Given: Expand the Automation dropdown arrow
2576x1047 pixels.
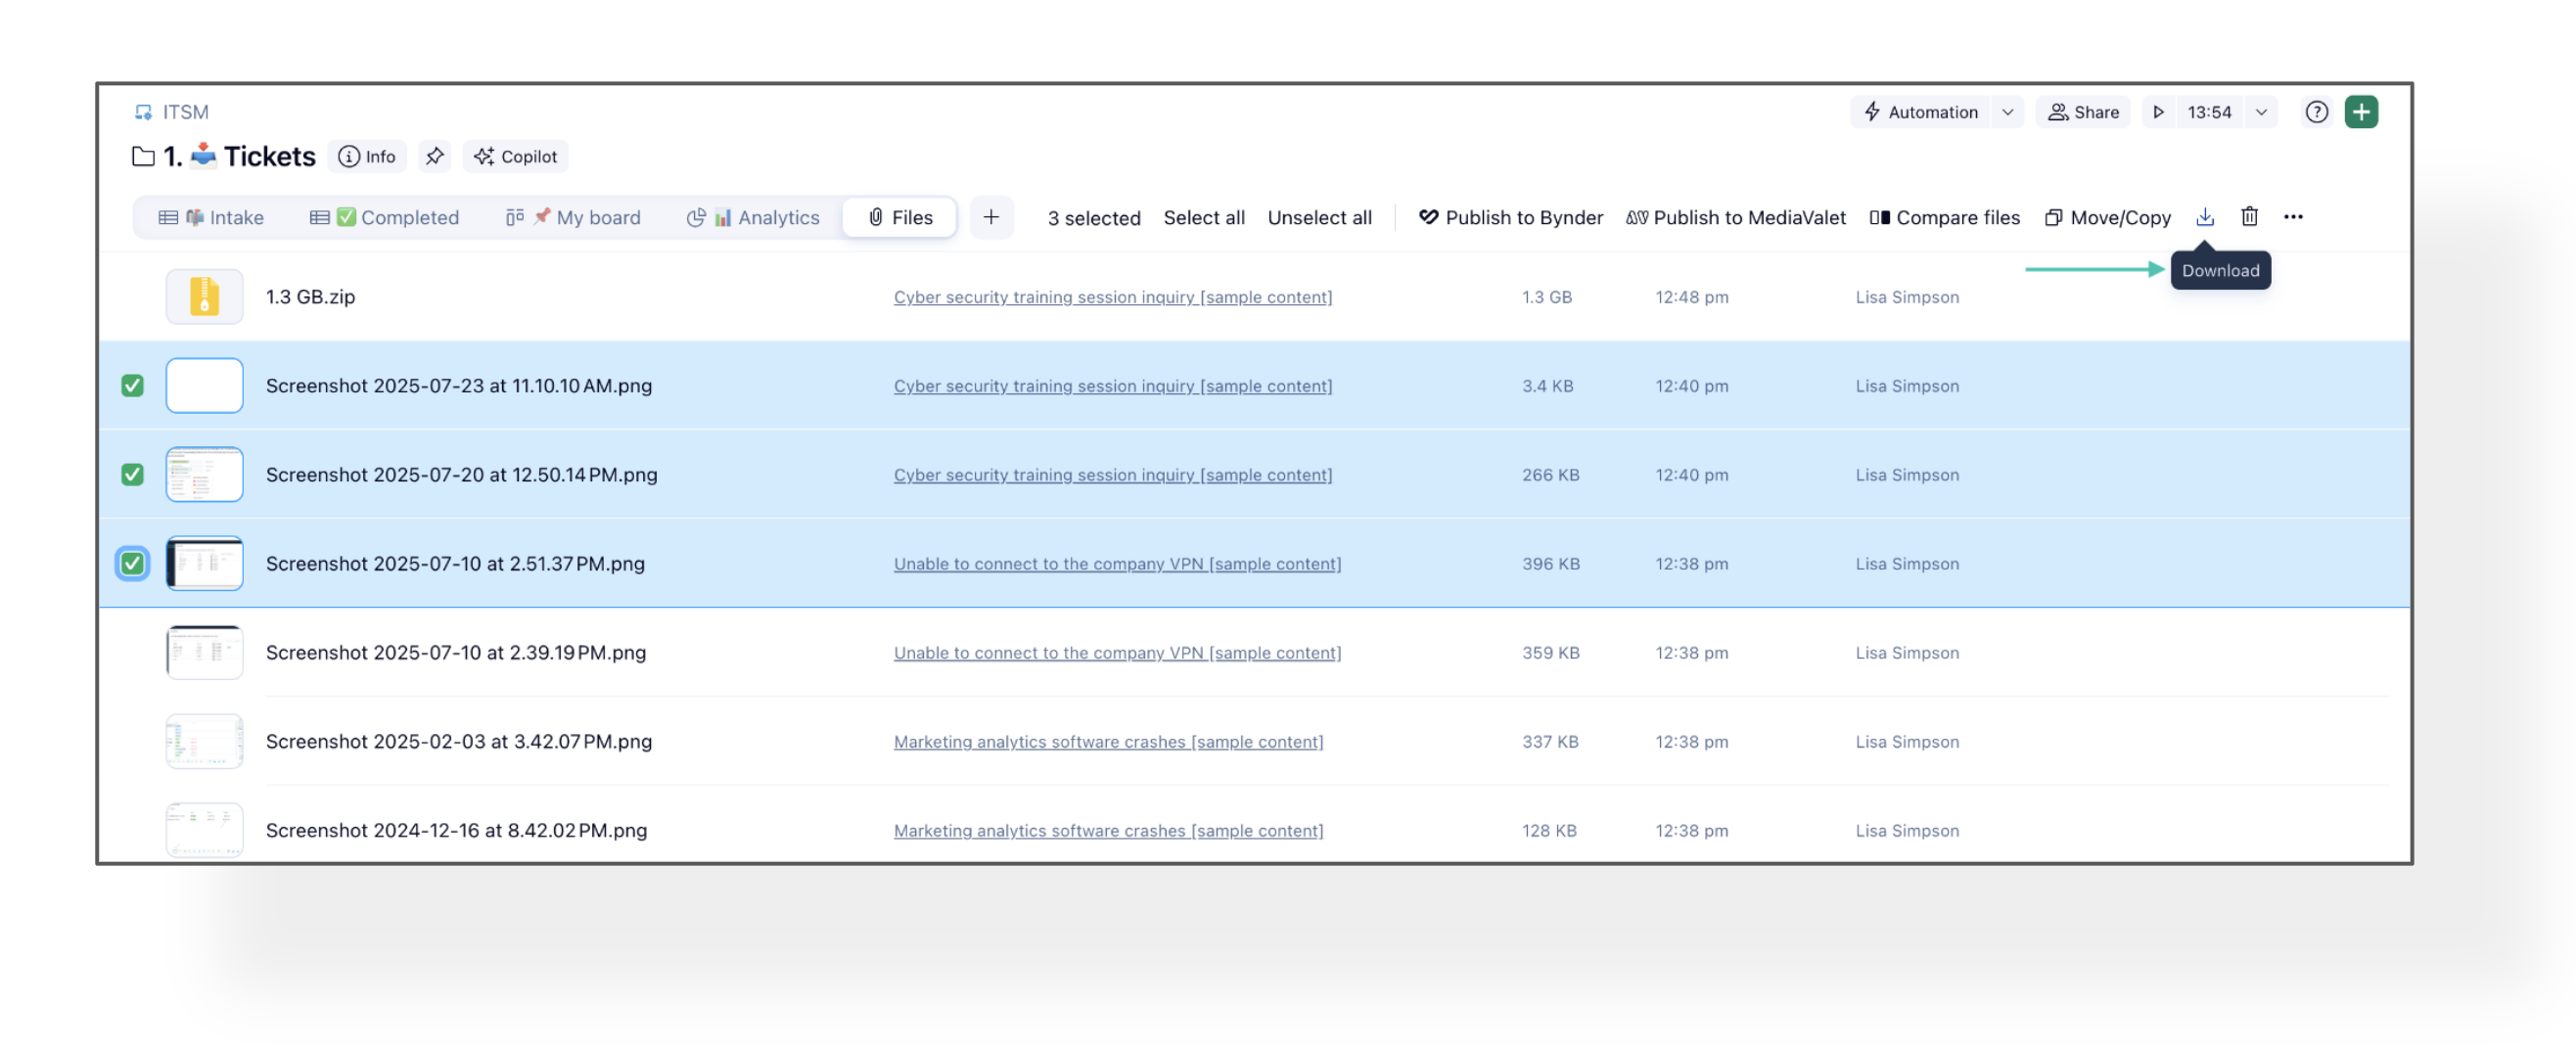Looking at the screenshot, I should [2007, 112].
